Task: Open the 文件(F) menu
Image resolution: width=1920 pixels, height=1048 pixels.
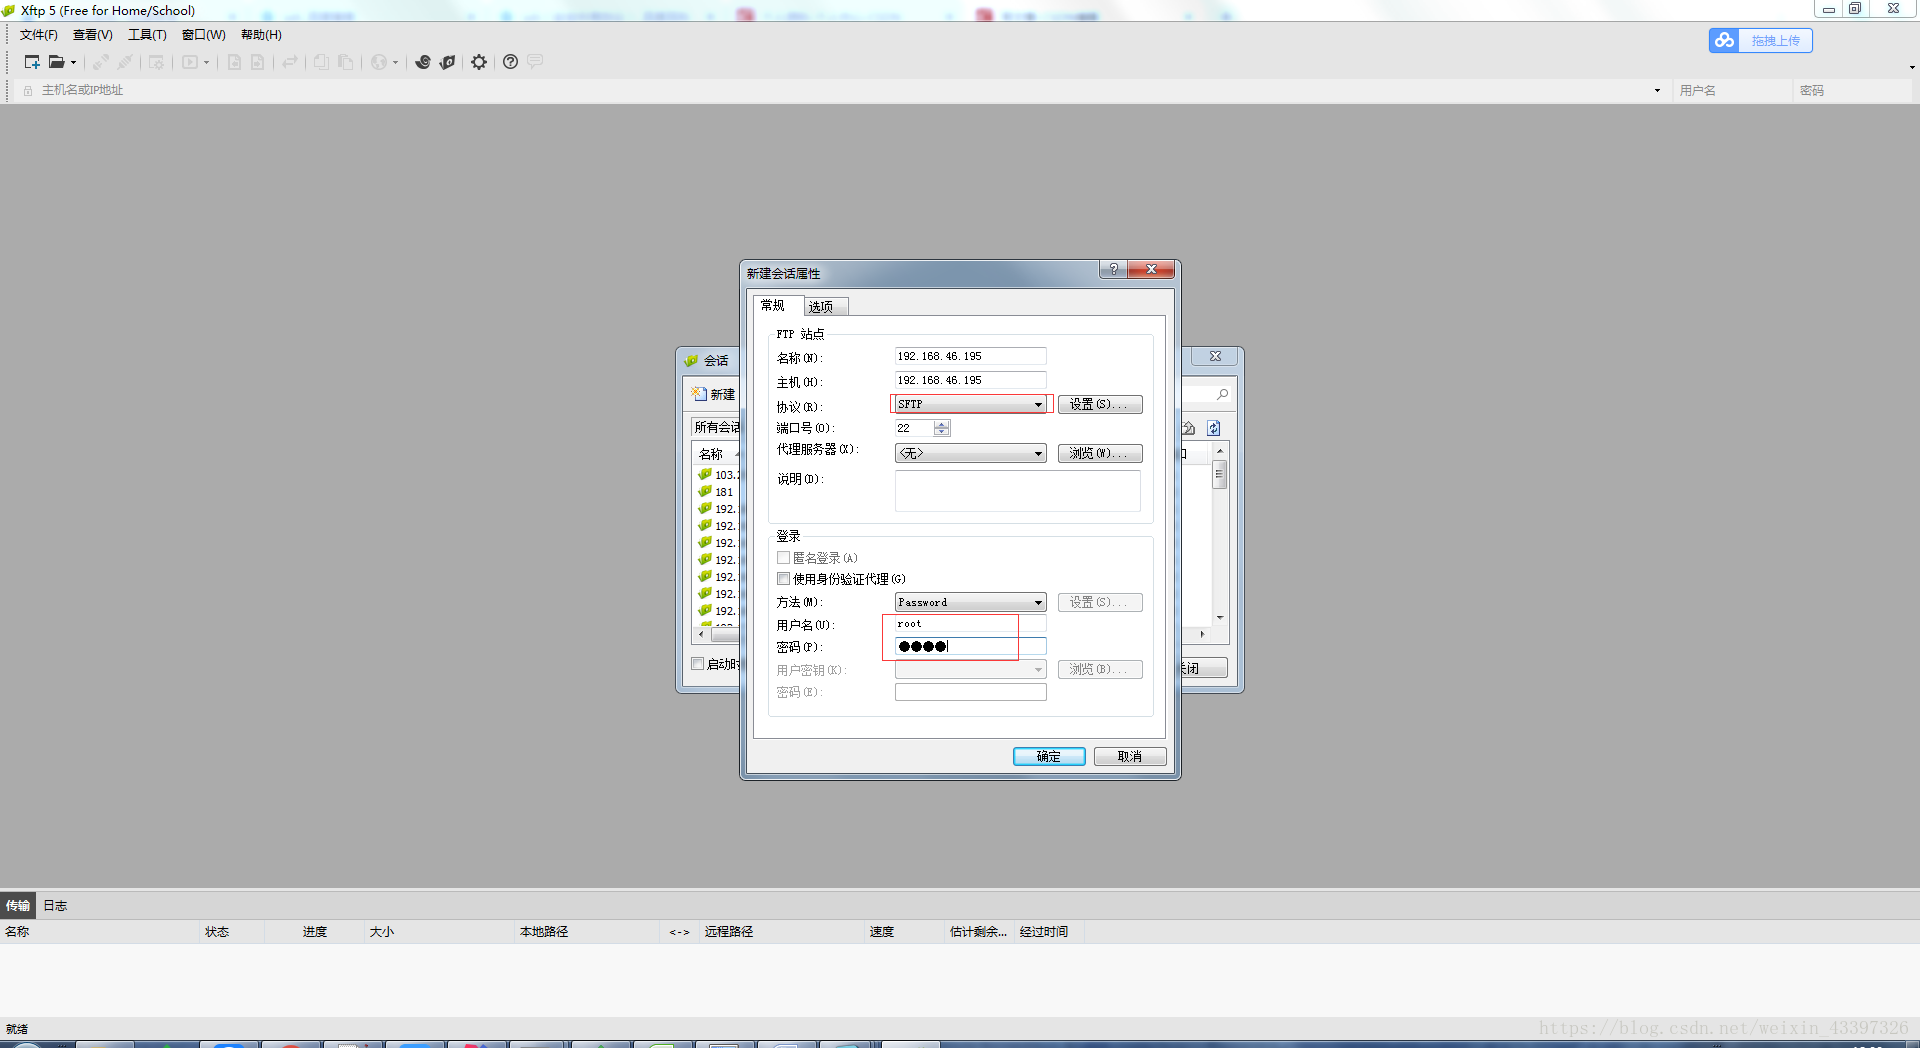Action: click(39, 35)
